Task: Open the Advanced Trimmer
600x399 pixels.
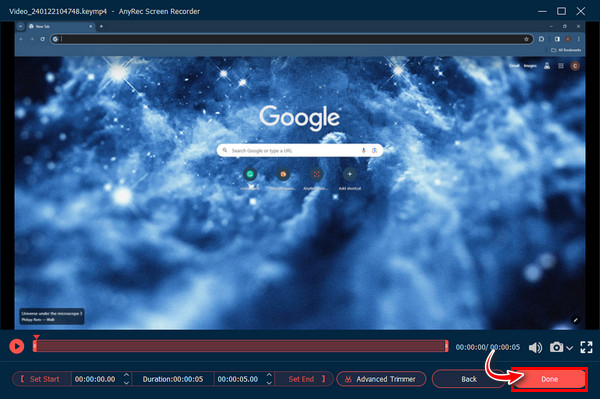Action: tap(381, 379)
